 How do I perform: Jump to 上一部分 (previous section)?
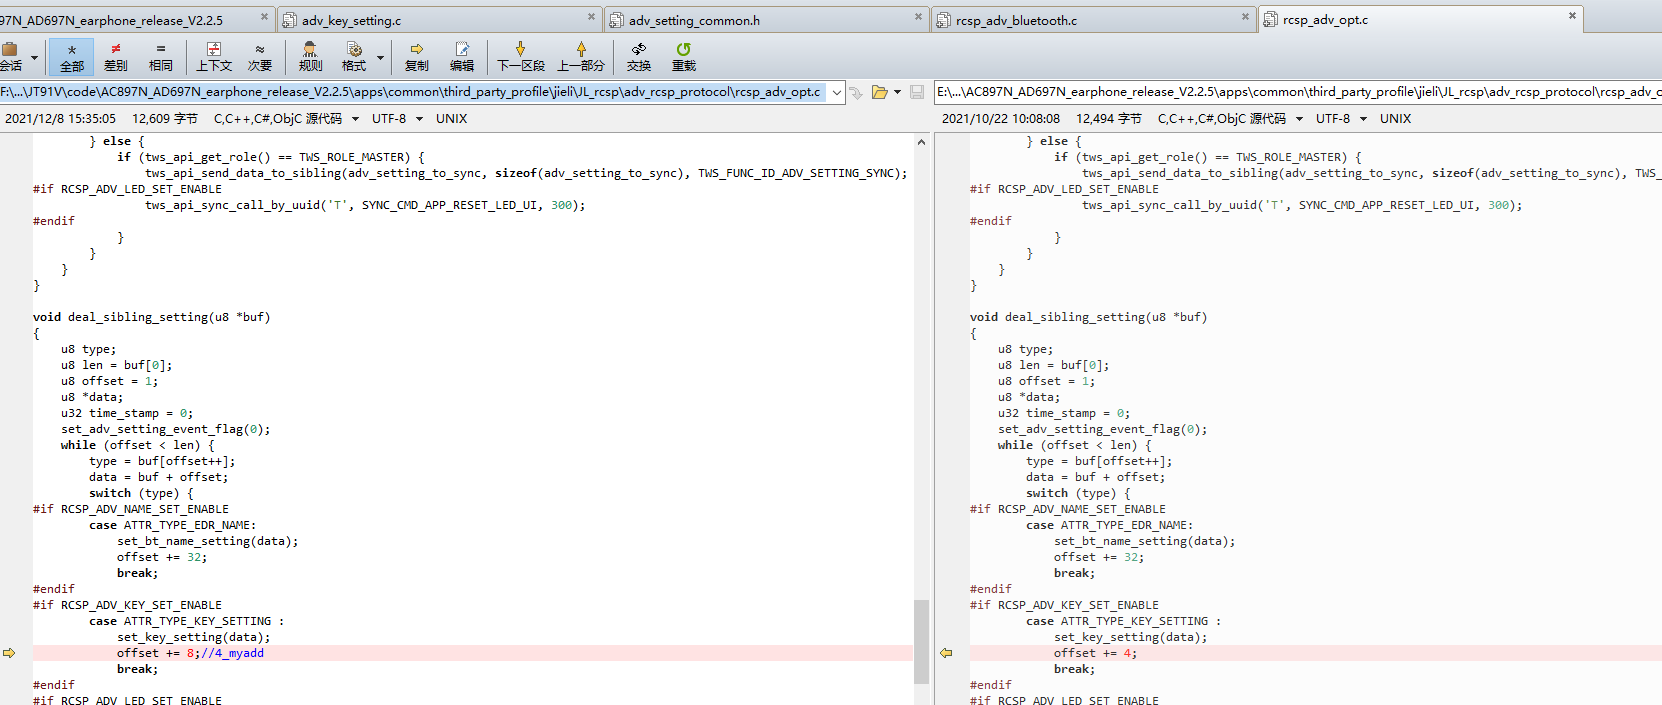[581, 57]
